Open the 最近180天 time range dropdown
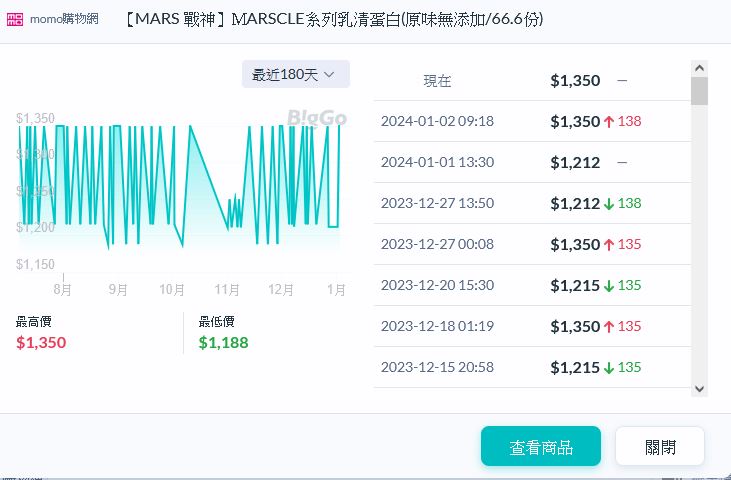 pos(295,74)
